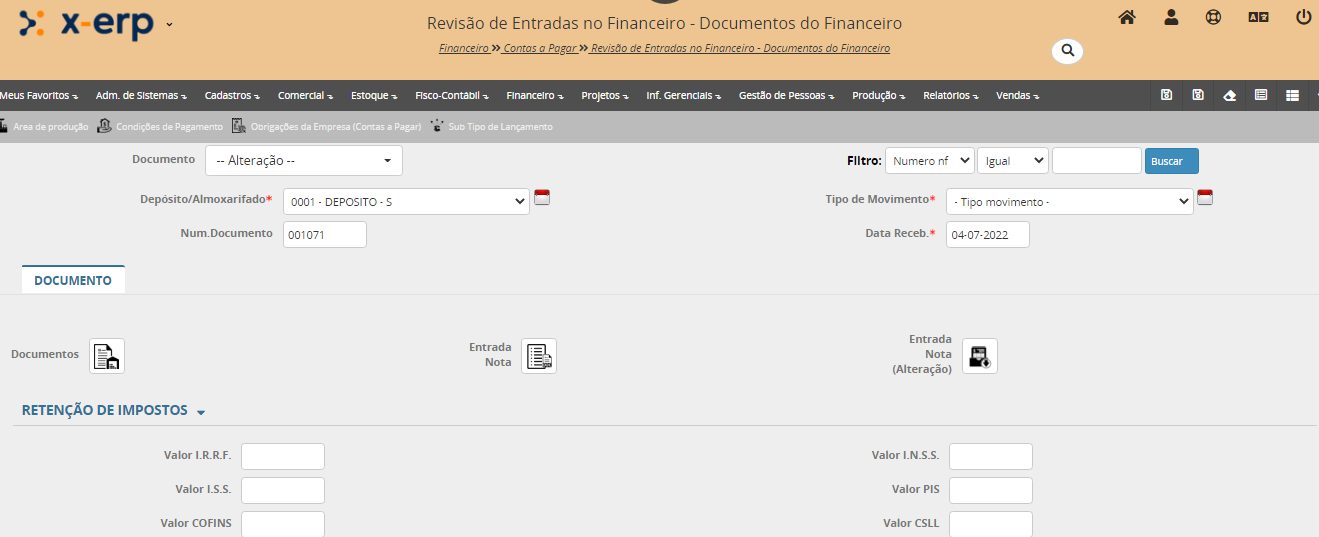The height and width of the screenshot is (537, 1319).
Task: Click the Condições de Pagamento shortcut
Action: tap(161, 127)
